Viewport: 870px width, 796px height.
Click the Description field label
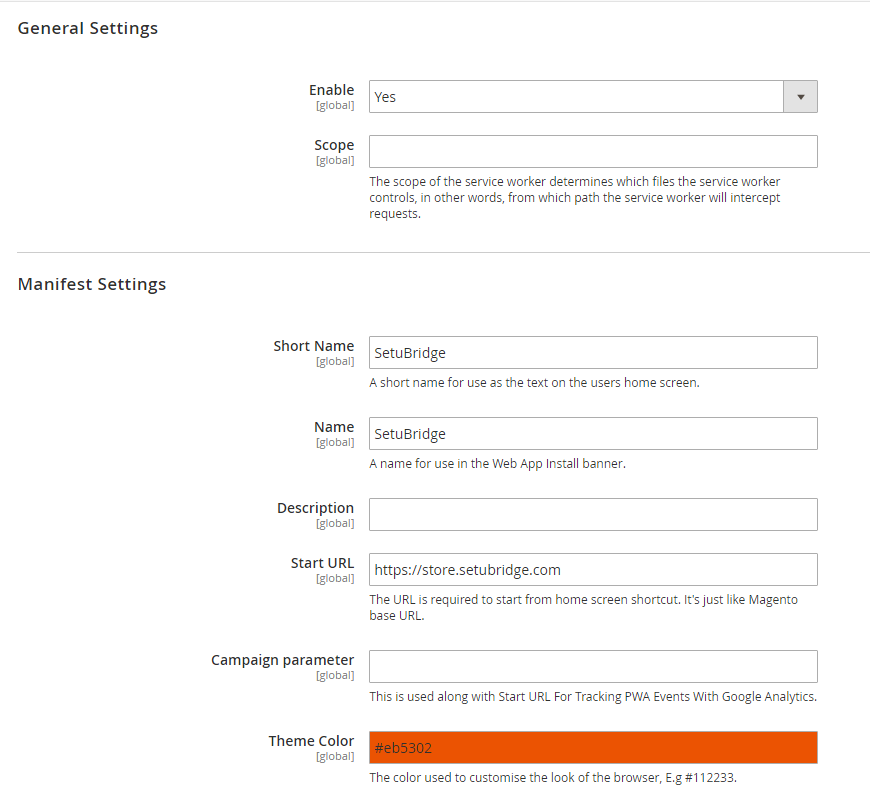click(315, 508)
